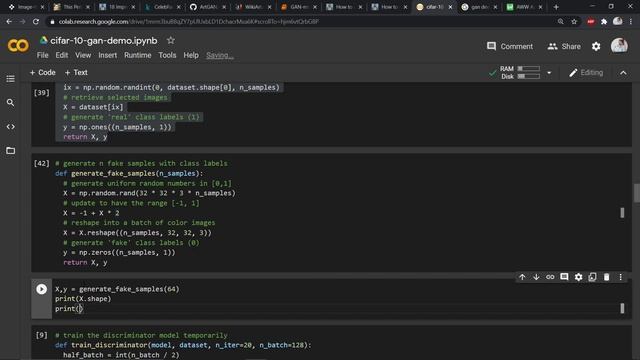Viewport: 640px width, 360px height.
Task: Switch to the CelebFa tab
Action: pyautogui.click(x=163, y=7)
